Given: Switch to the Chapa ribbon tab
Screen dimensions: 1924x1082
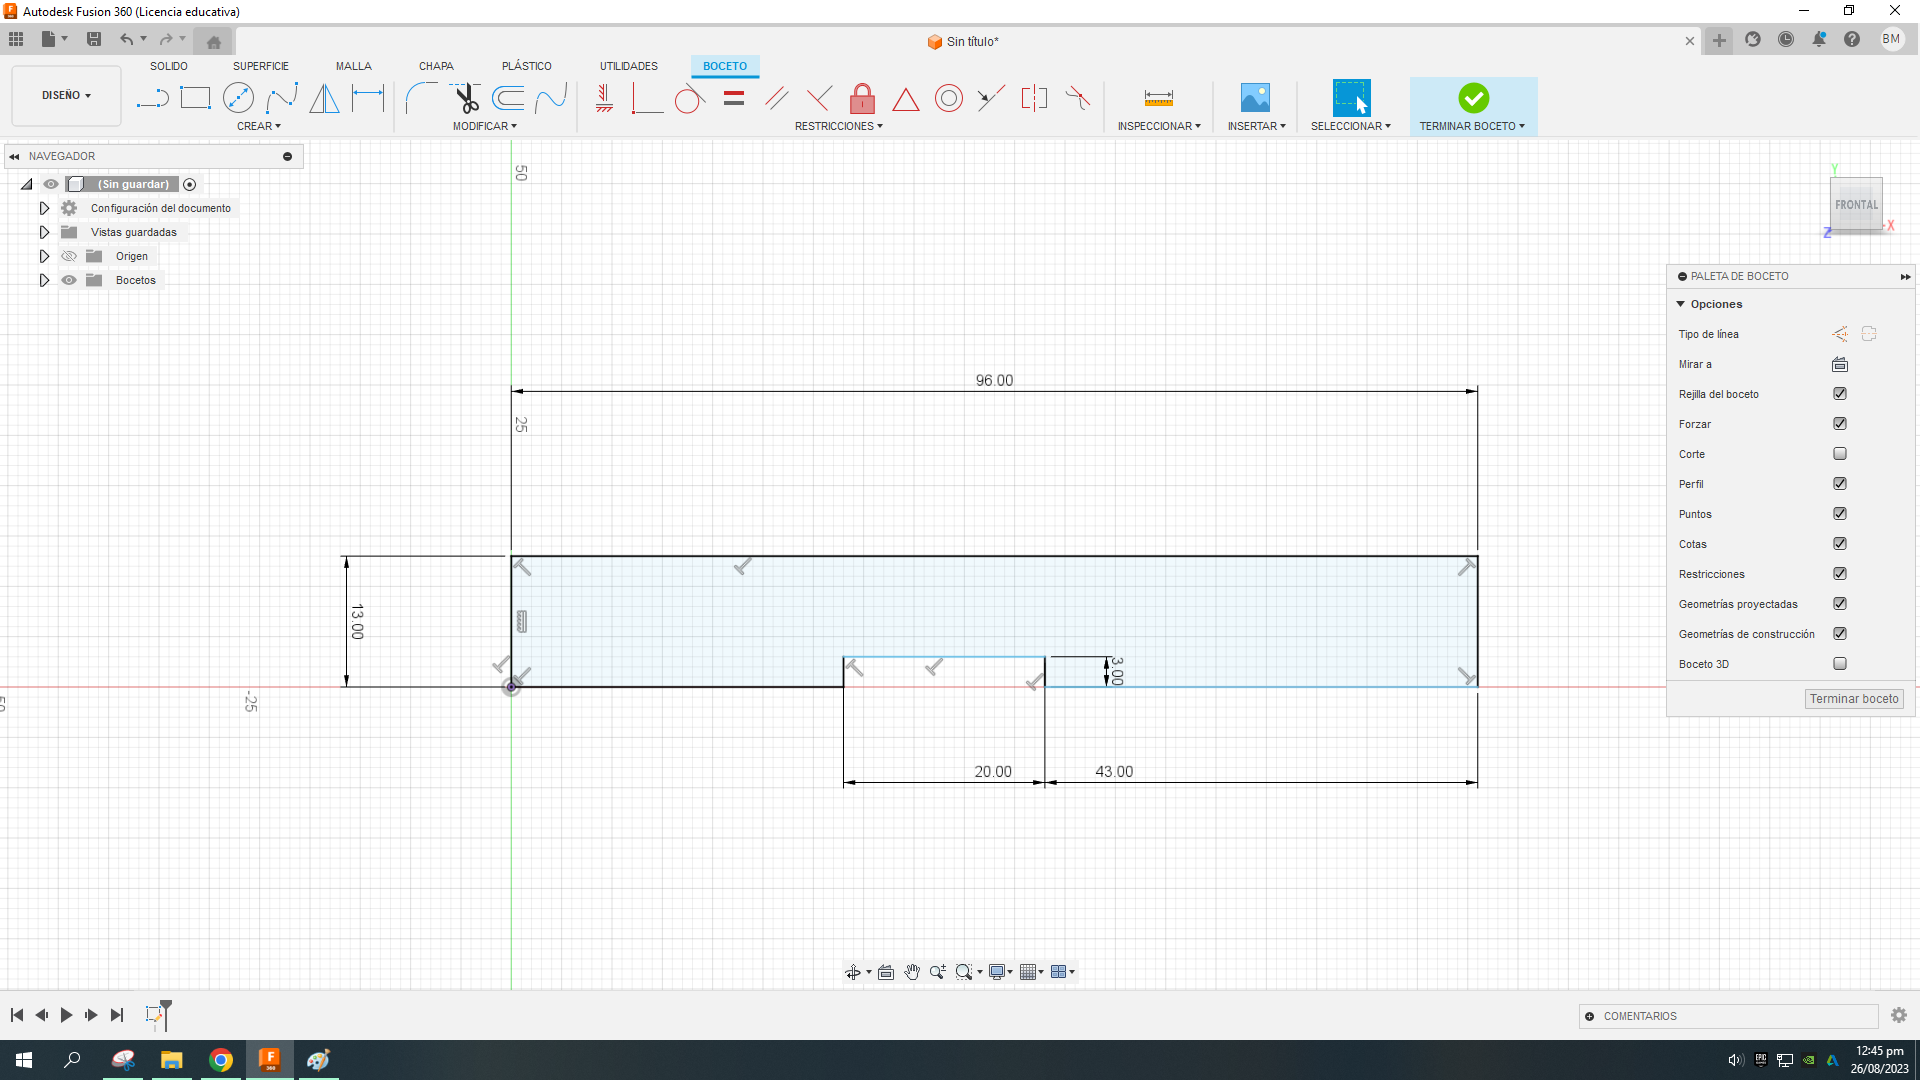Looking at the screenshot, I should point(436,66).
